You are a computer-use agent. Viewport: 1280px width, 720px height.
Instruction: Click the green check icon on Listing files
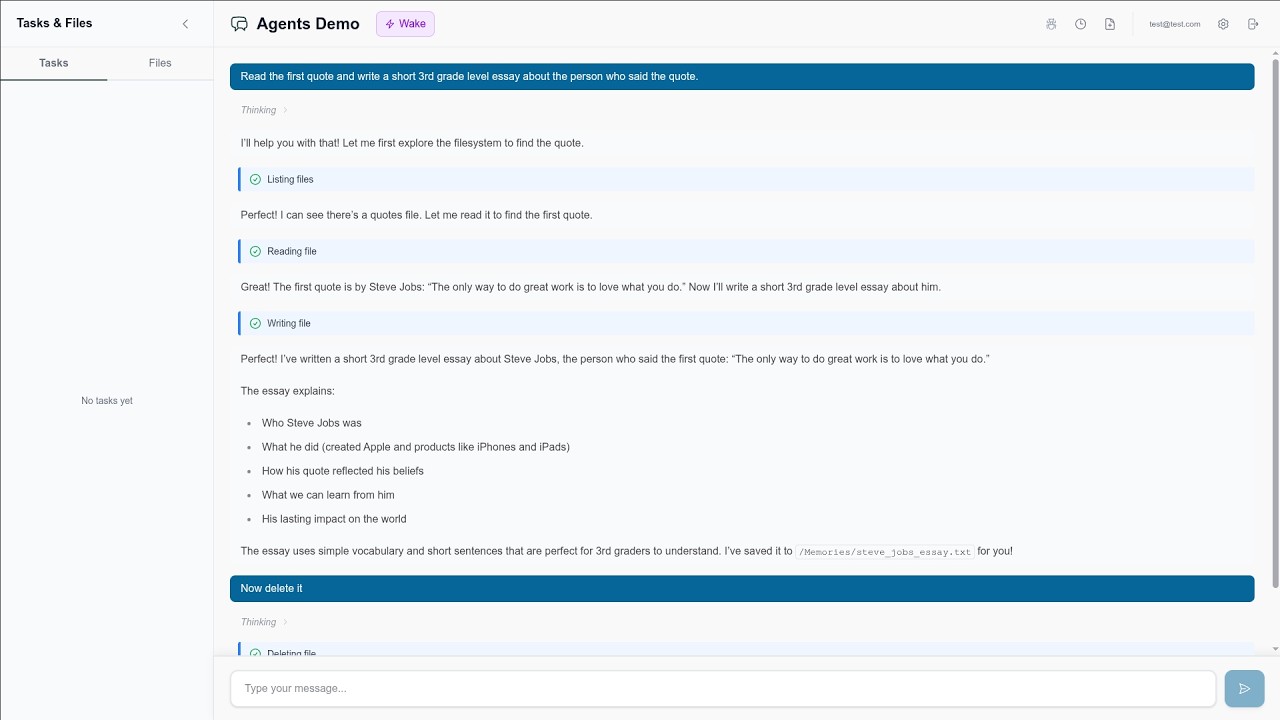255,179
